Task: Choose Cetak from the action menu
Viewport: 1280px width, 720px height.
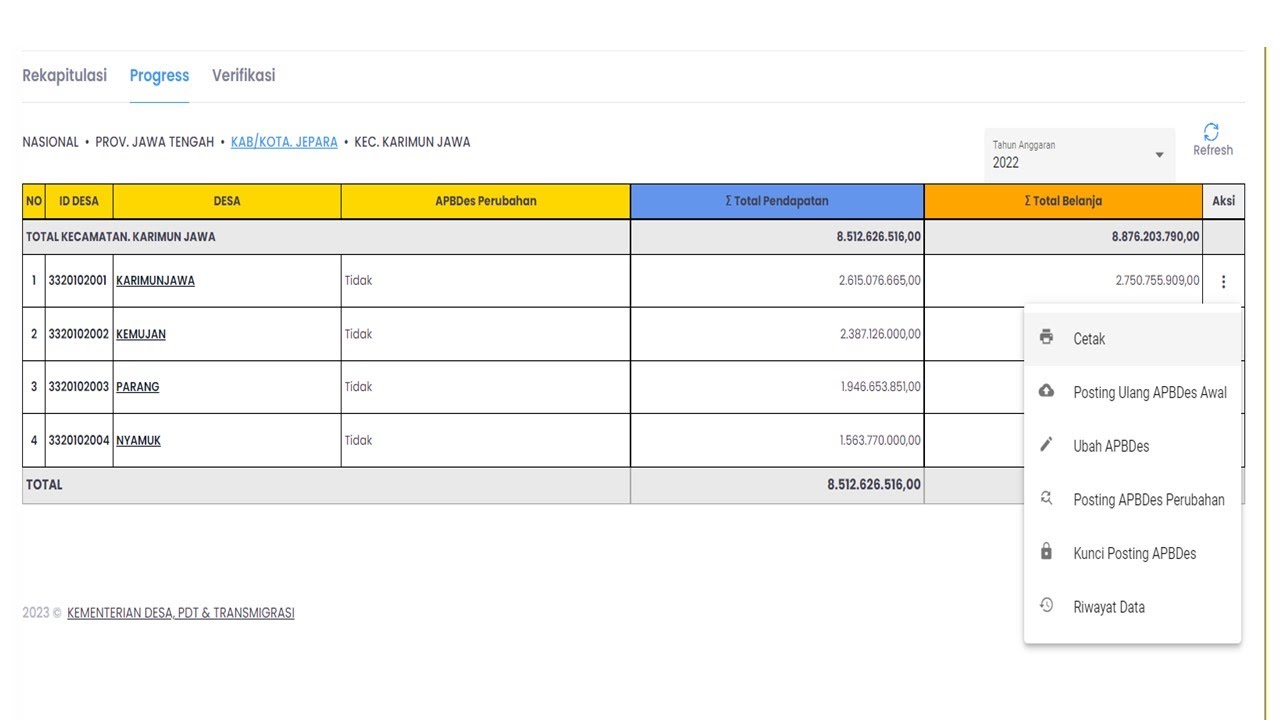Action: pos(1132,339)
